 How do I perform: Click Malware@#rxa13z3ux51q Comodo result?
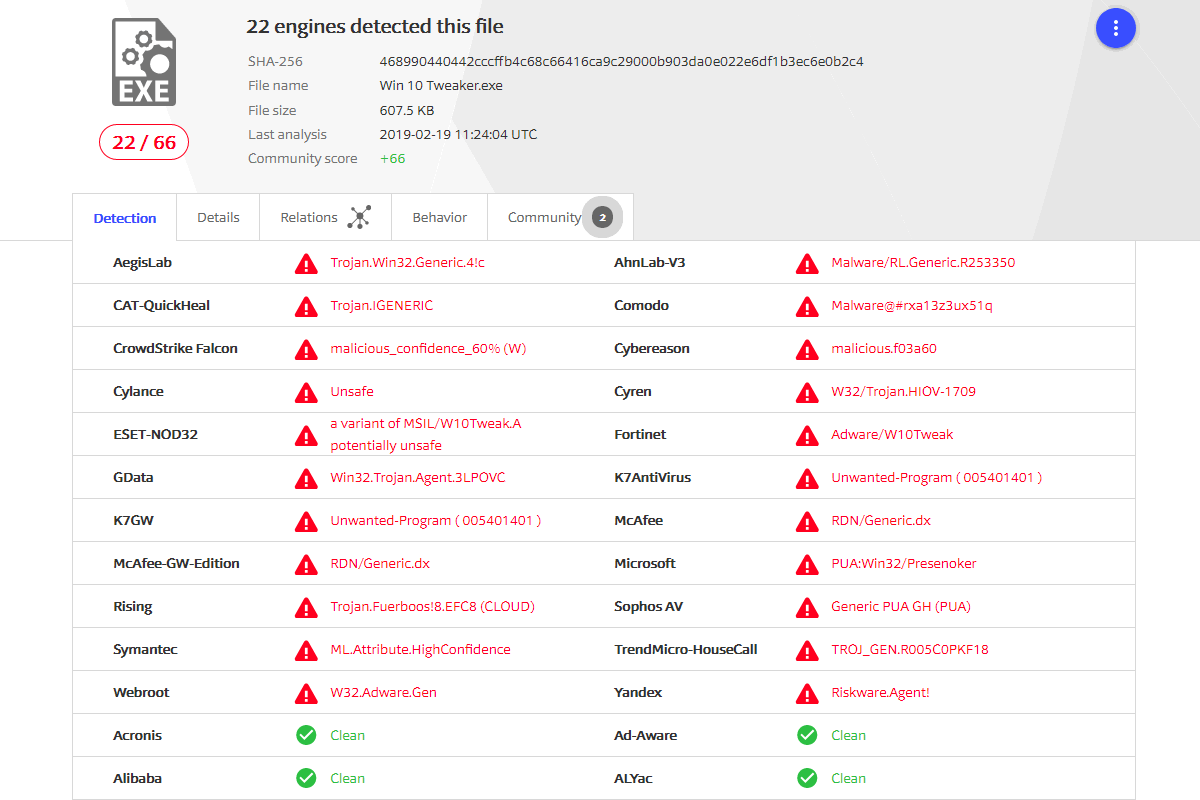[912, 306]
